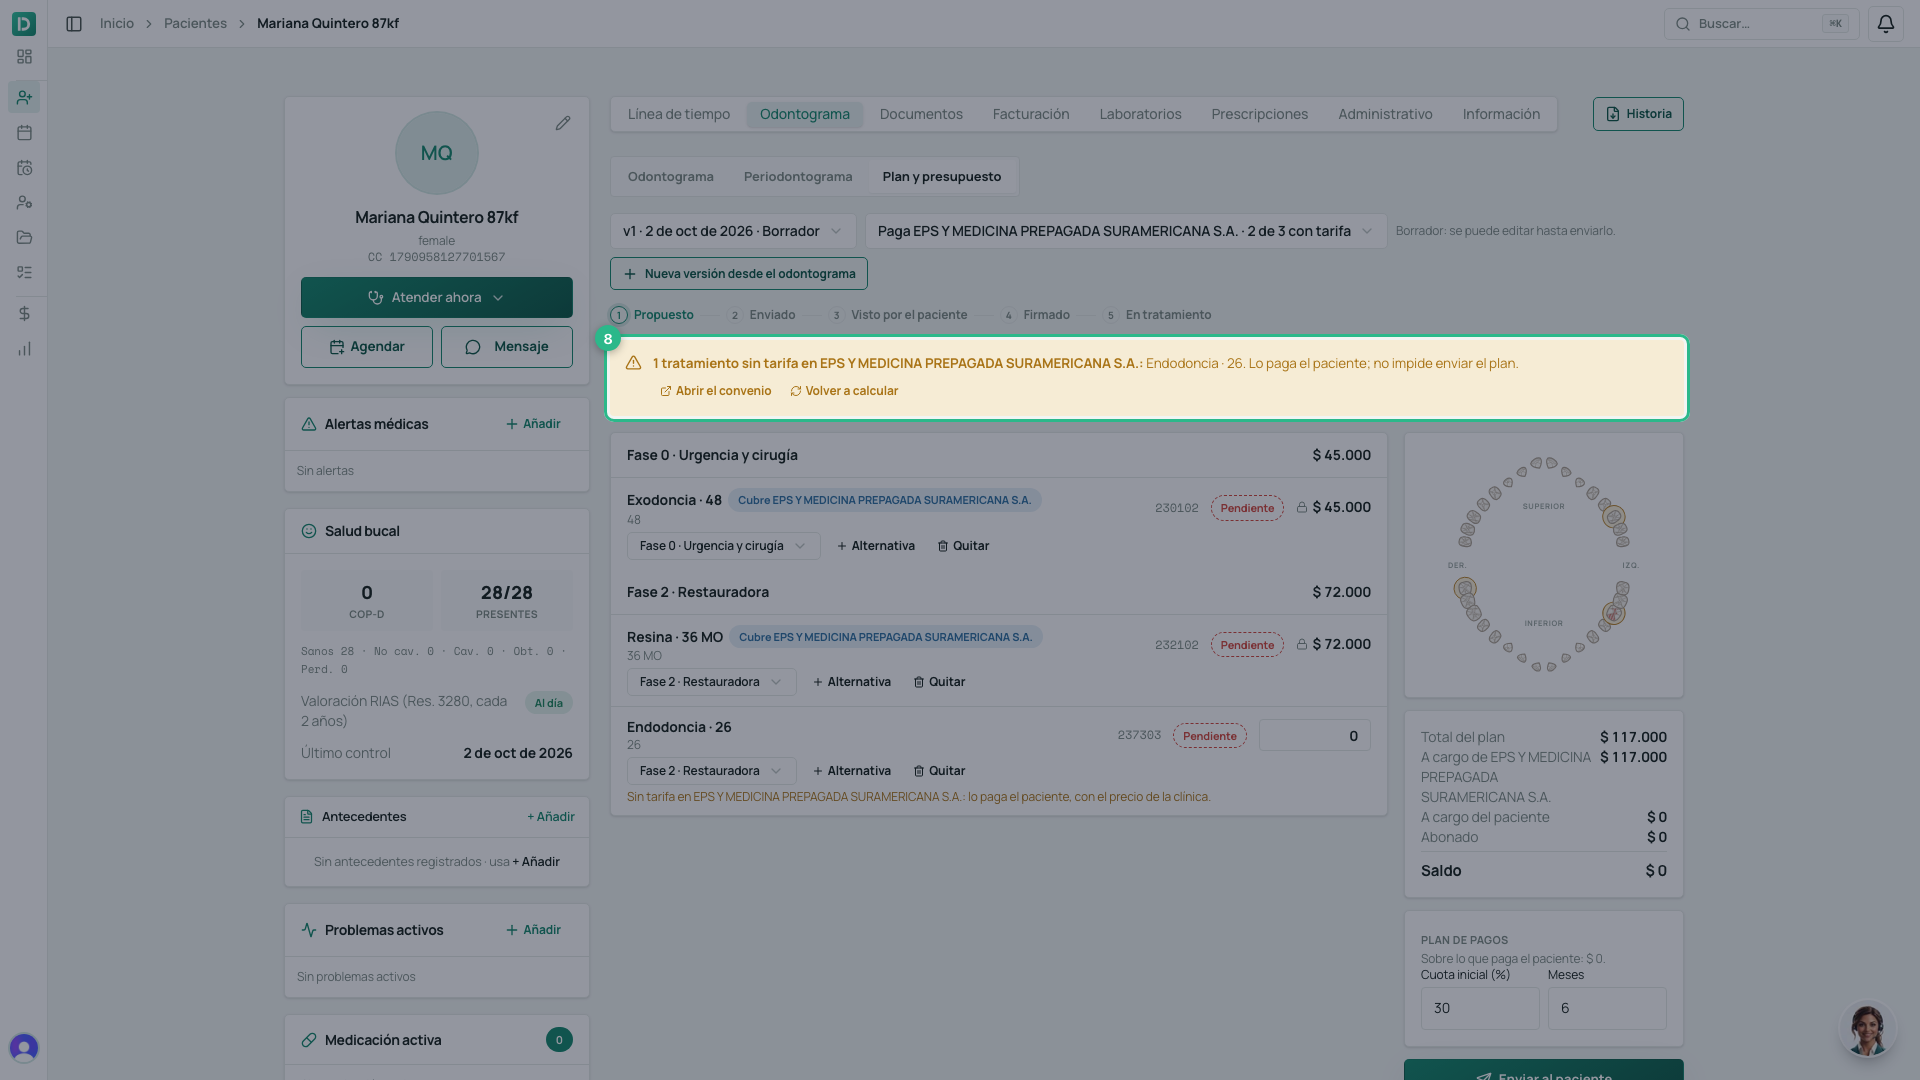Switch to Facturación tab
The height and width of the screenshot is (1080, 1920).
(x=1030, y=114)
